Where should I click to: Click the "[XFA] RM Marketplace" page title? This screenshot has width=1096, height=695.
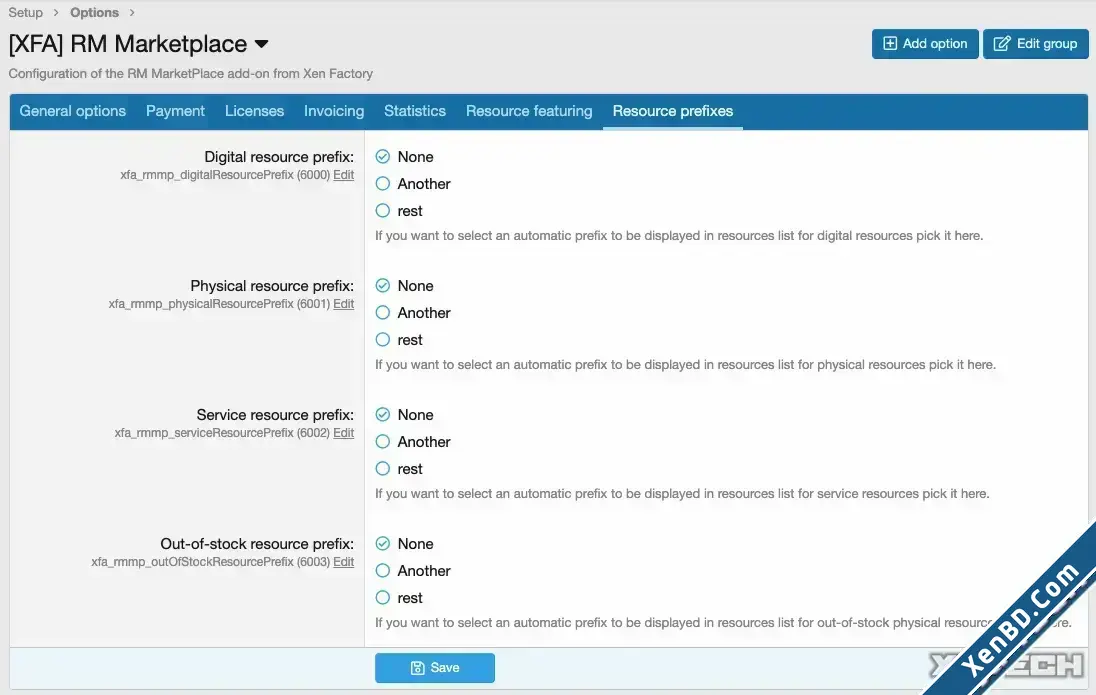coord(128,44)
